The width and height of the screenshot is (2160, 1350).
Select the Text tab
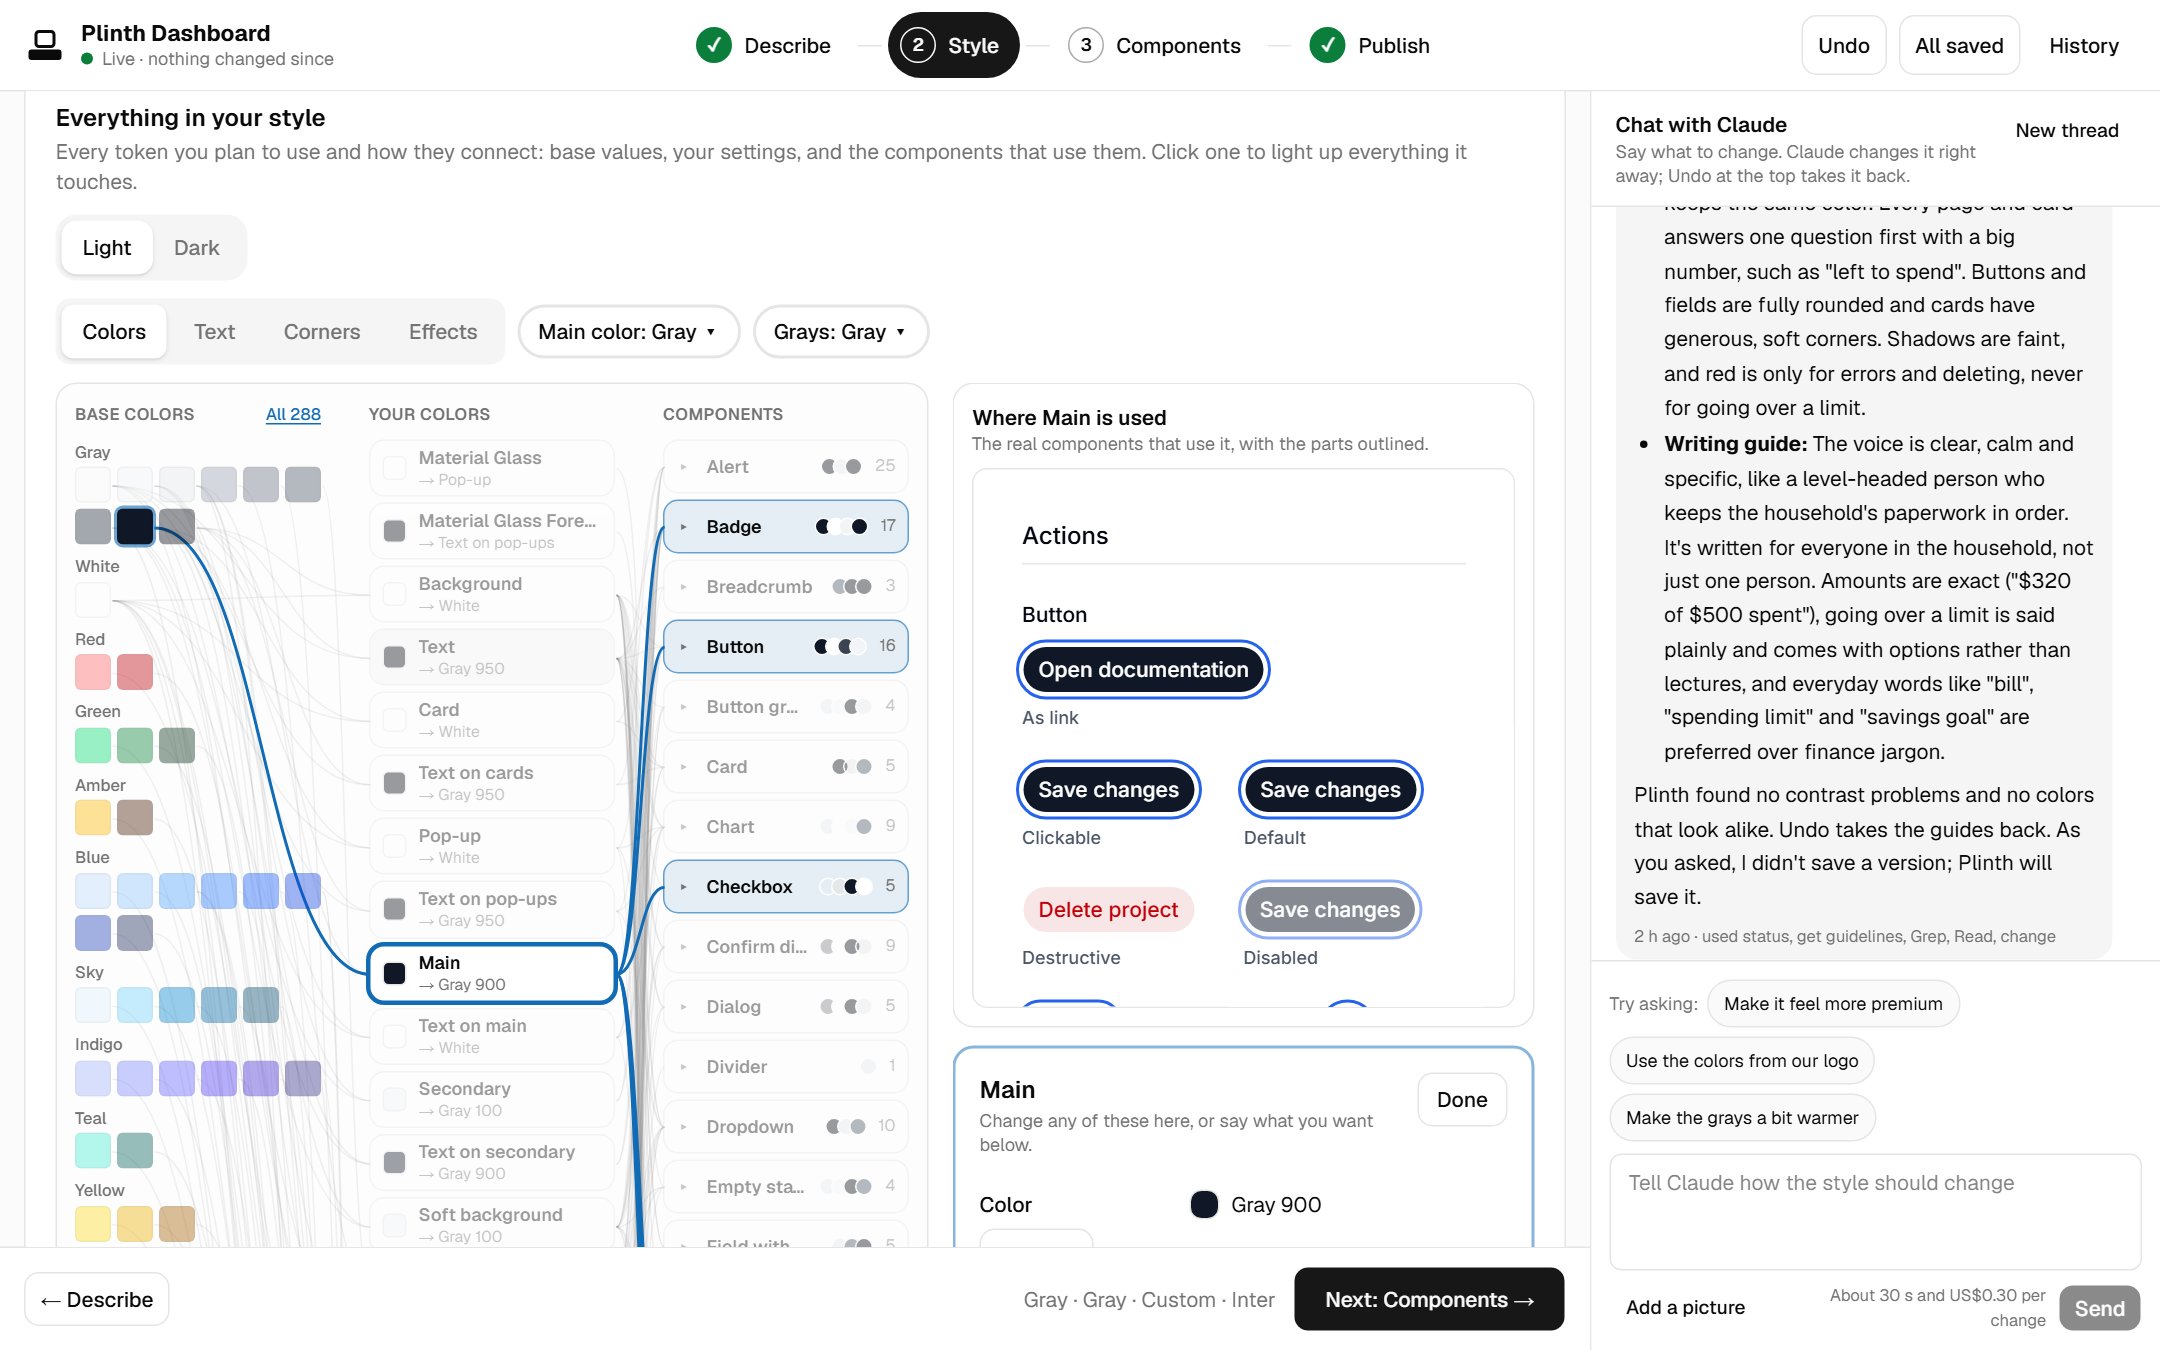(x=214, y=331)
